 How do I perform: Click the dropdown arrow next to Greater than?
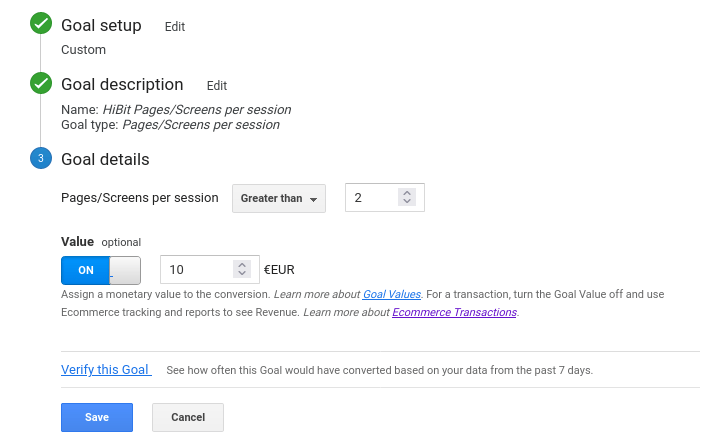point(313,199)
